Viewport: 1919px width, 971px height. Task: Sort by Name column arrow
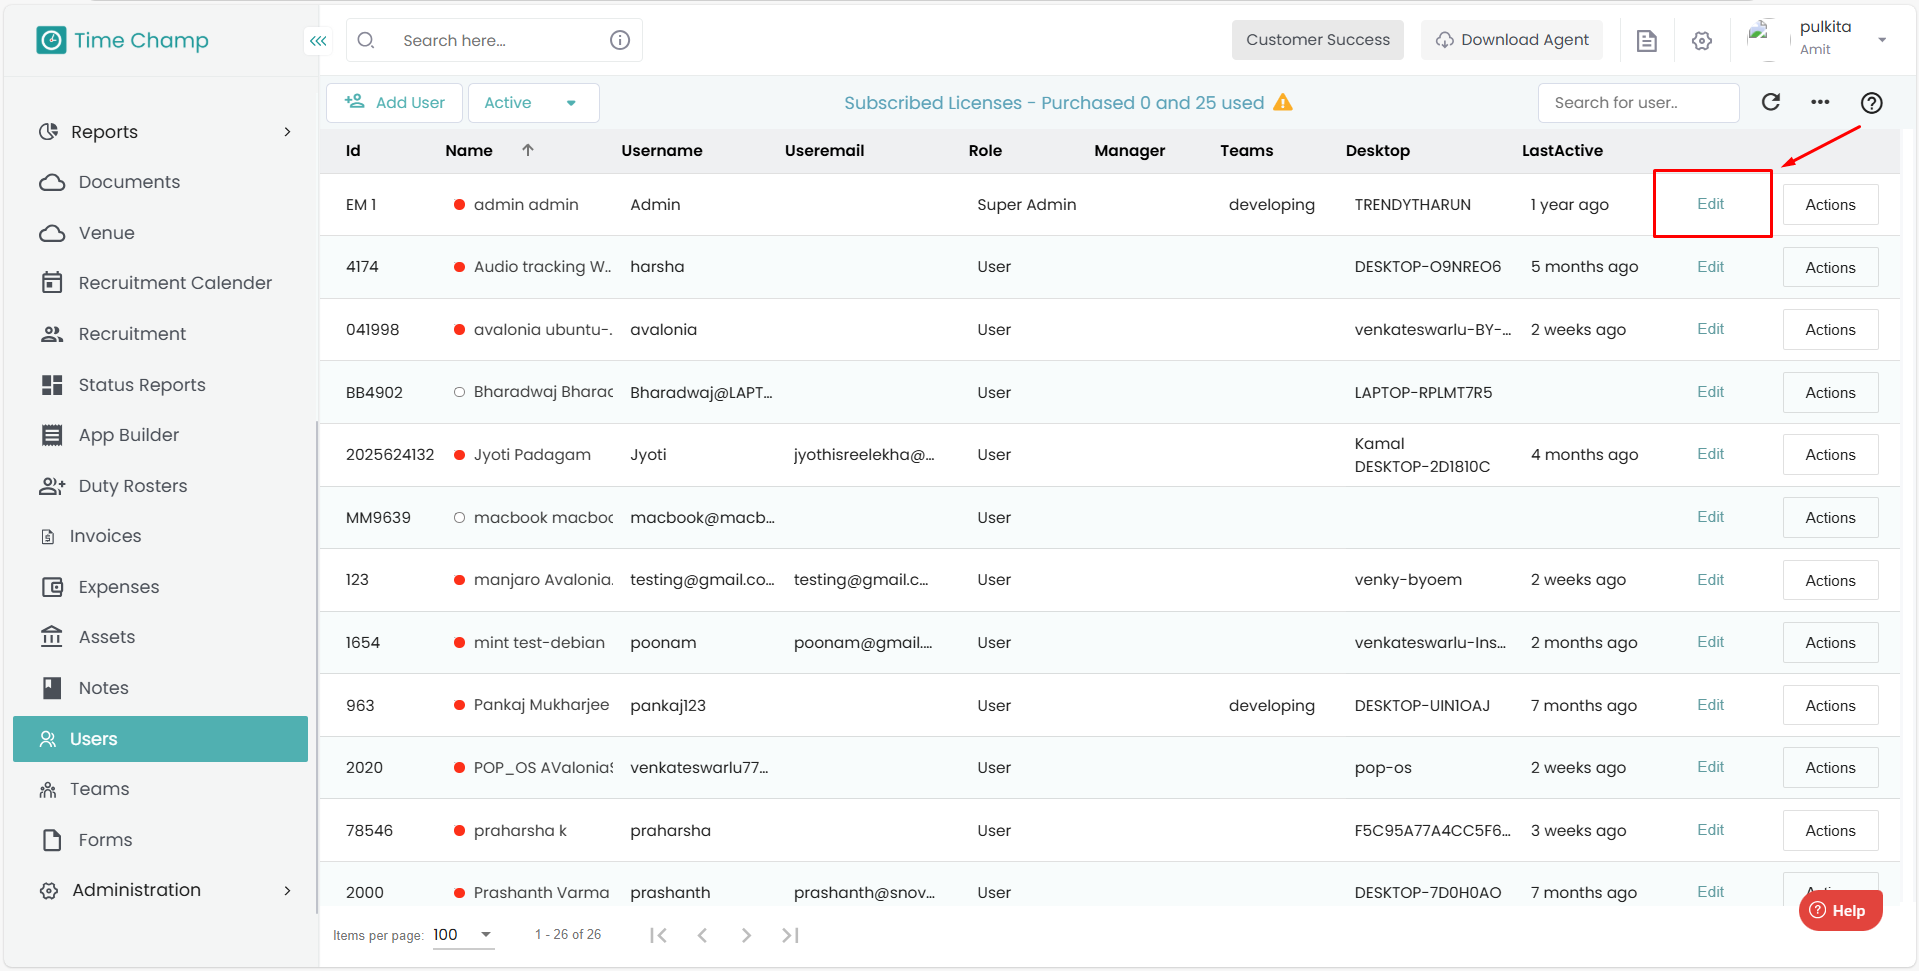coord(528,150)
